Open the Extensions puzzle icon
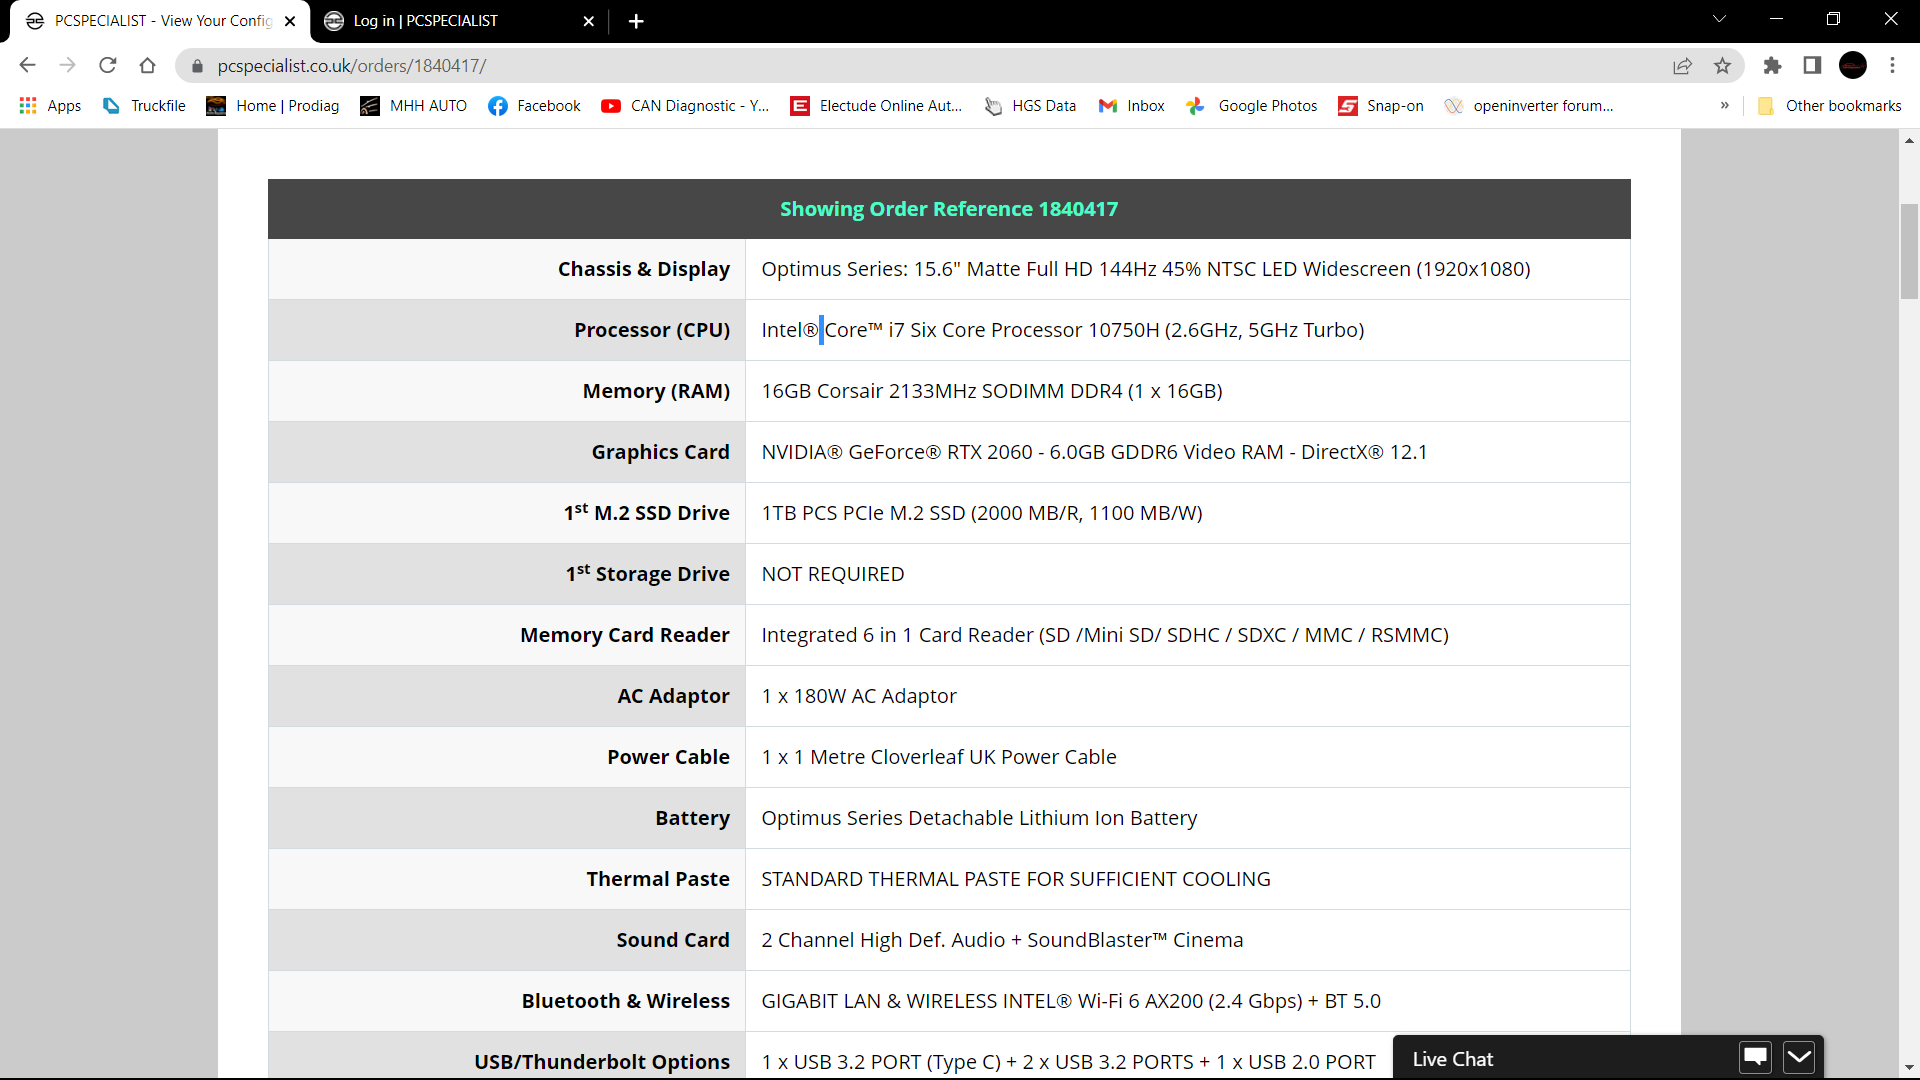Image resolution: width=1920 pixels, height=1080 pixels. 1772,66
